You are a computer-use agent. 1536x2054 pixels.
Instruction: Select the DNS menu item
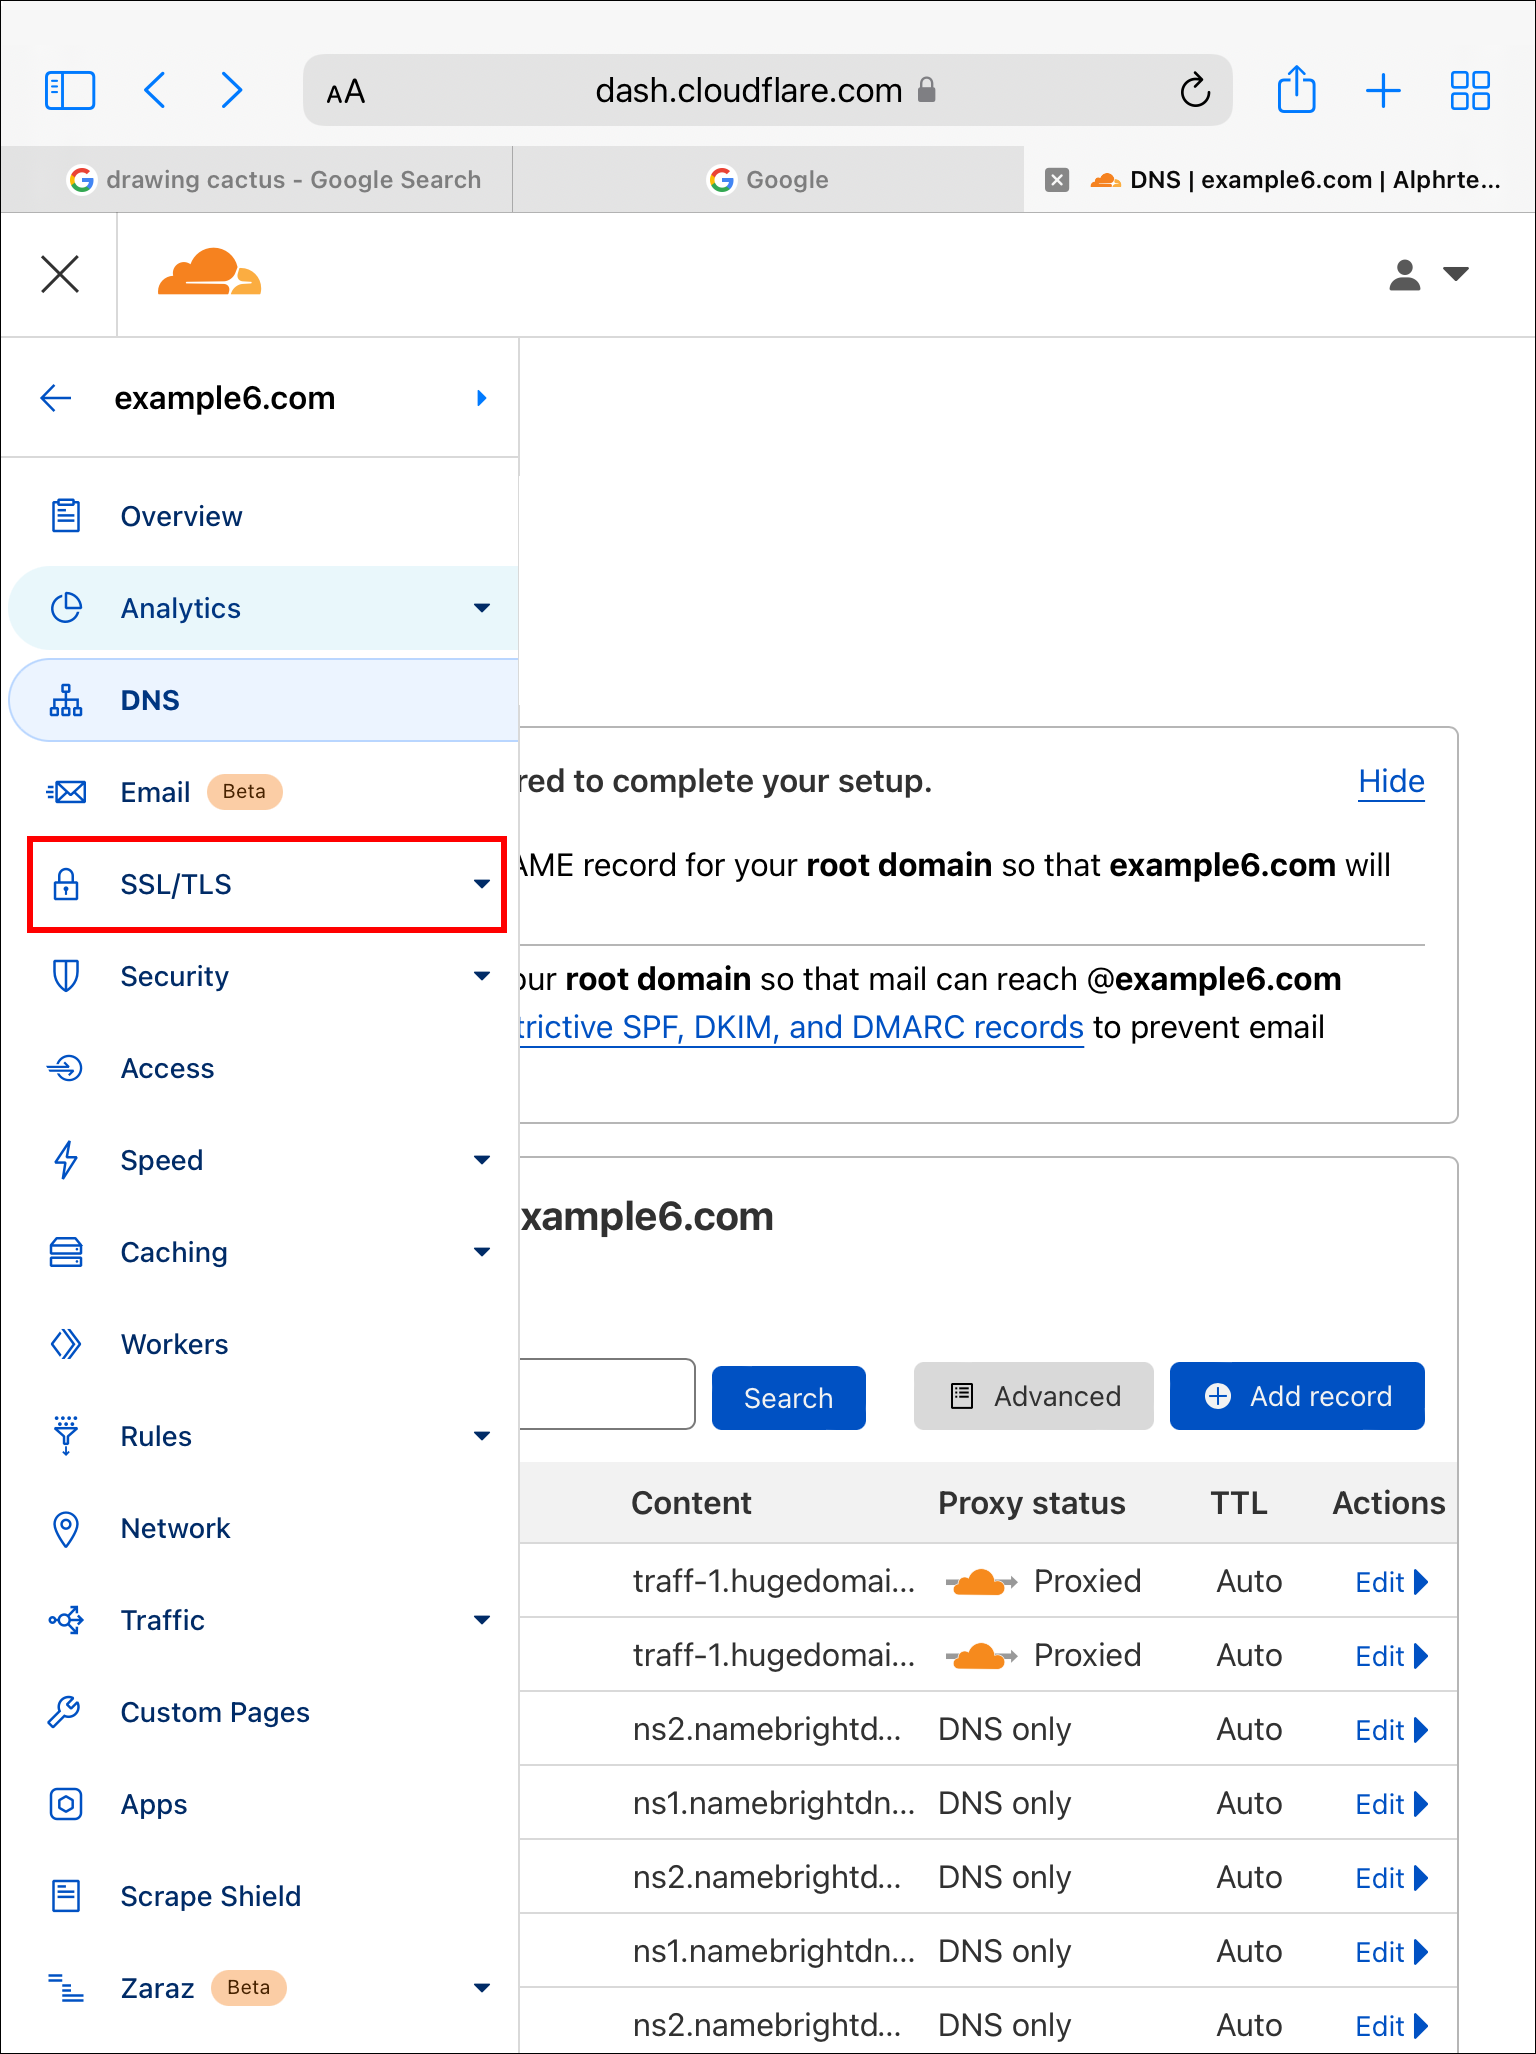(x=264, y=700)
